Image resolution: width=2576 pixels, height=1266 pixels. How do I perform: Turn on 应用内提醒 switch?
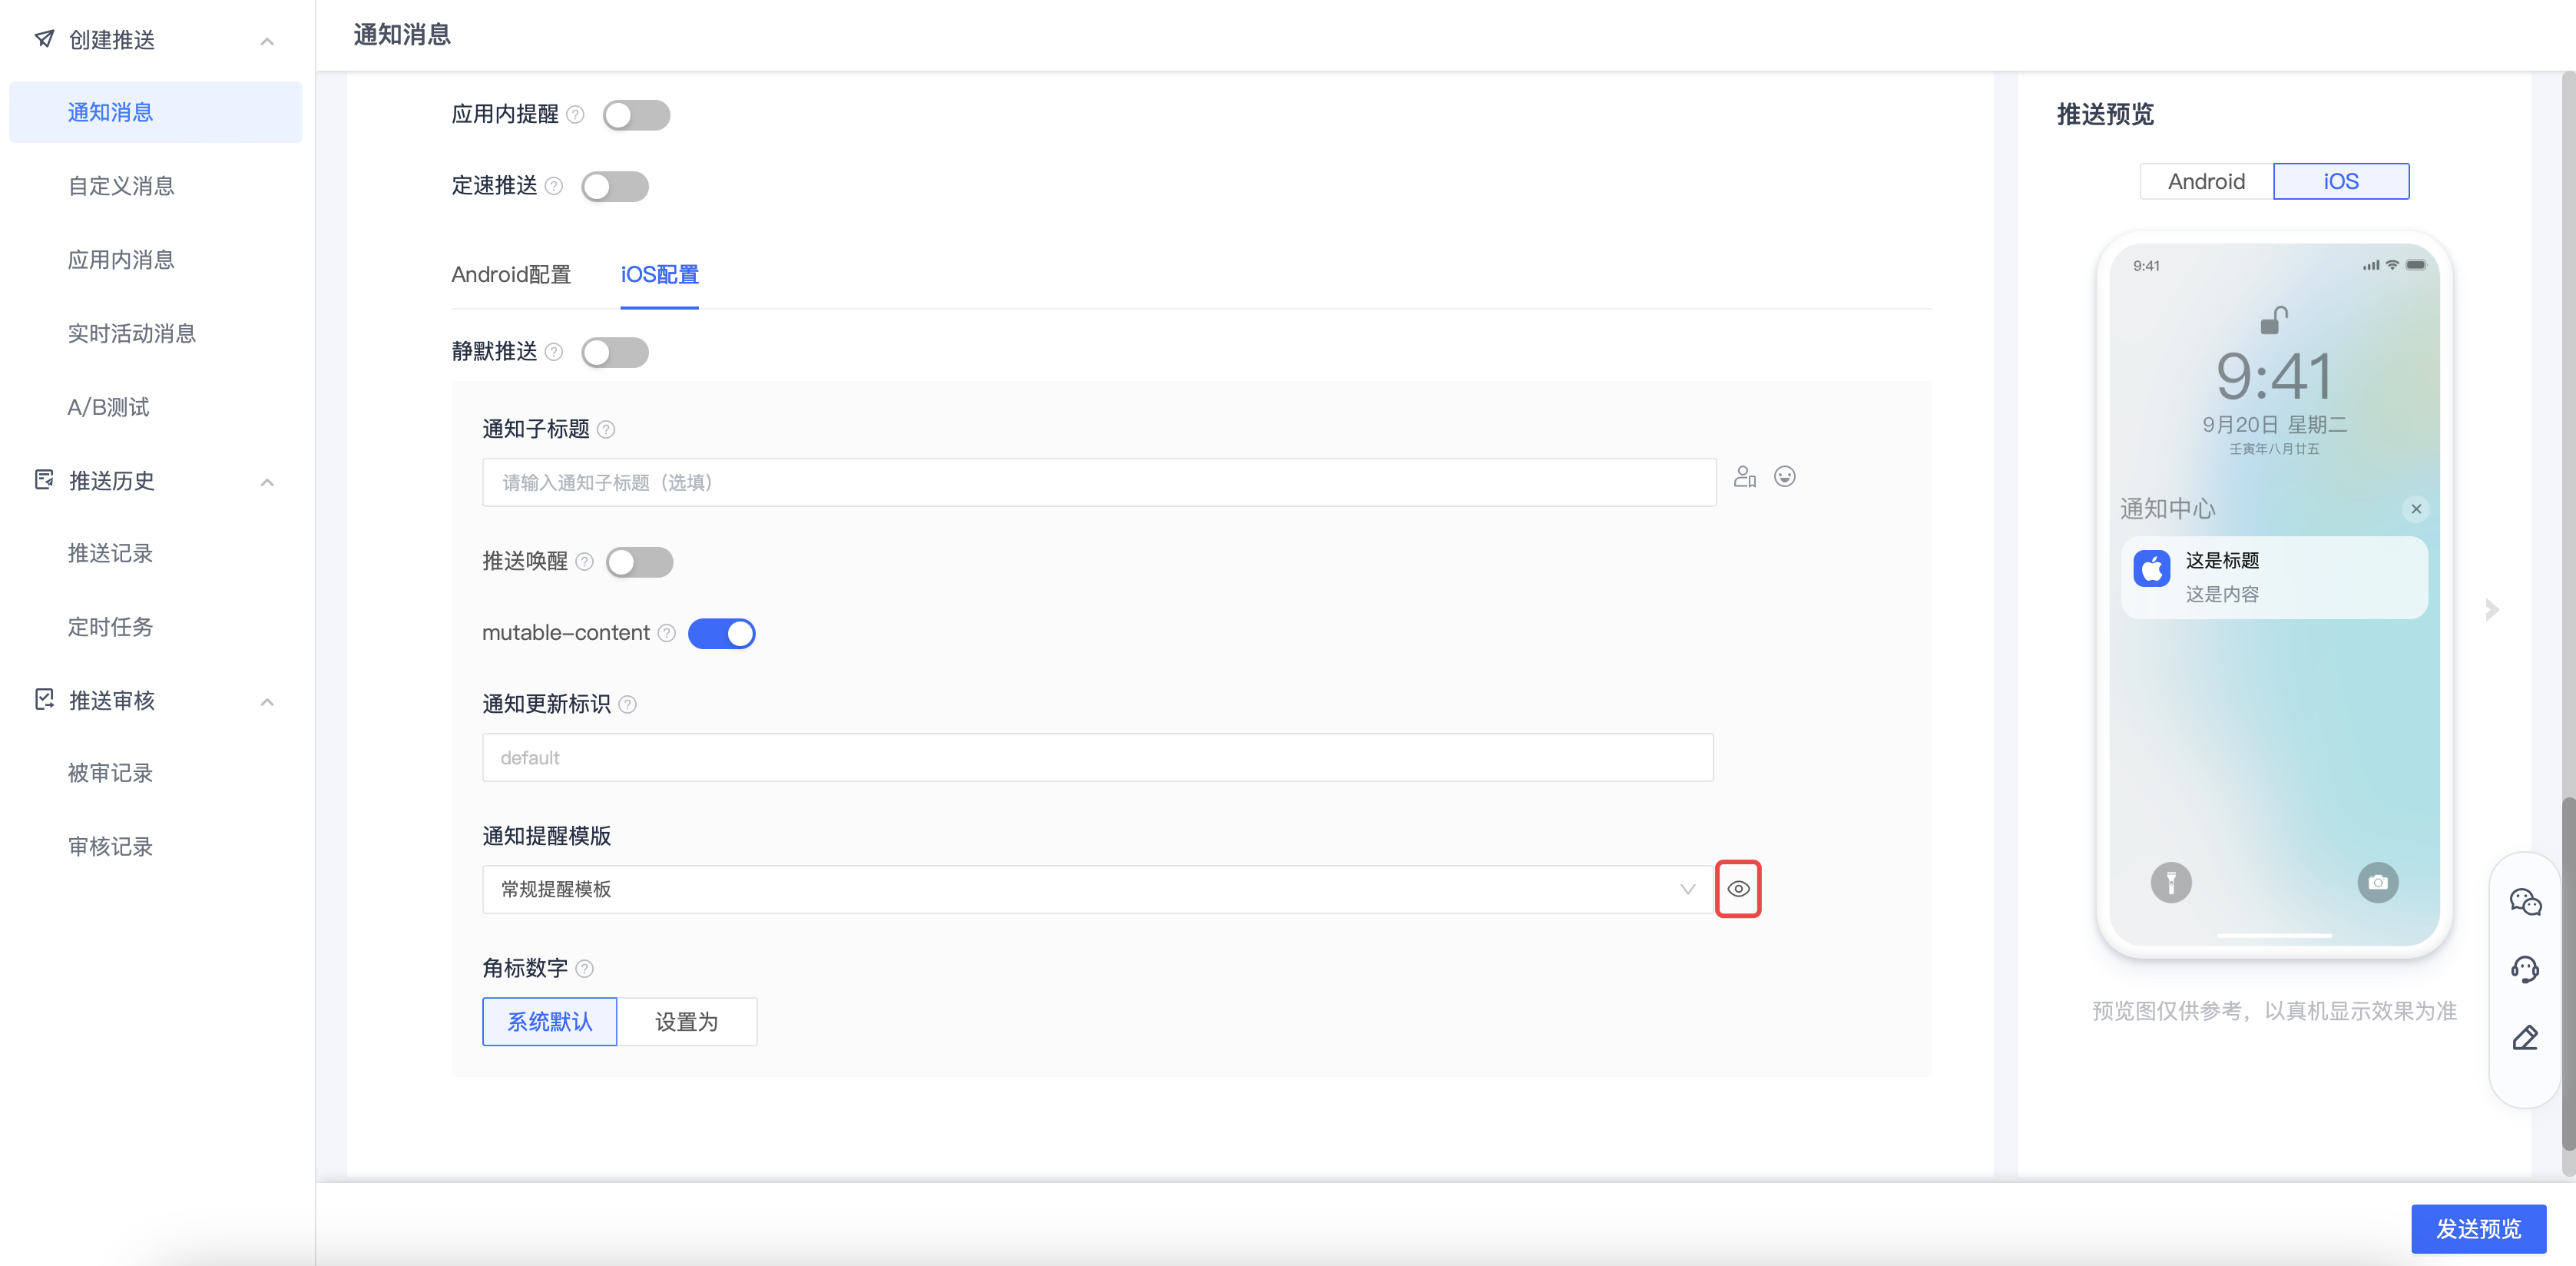636,115
